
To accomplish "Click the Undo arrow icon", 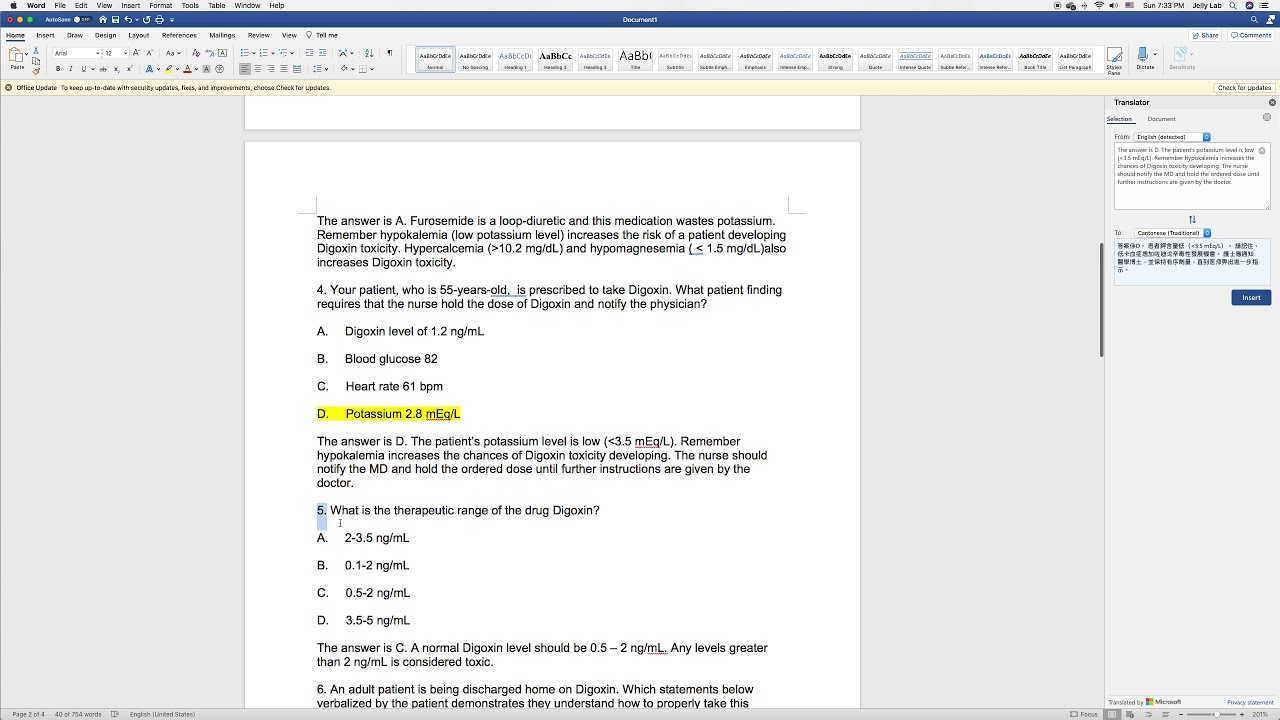I will point(128,19).
